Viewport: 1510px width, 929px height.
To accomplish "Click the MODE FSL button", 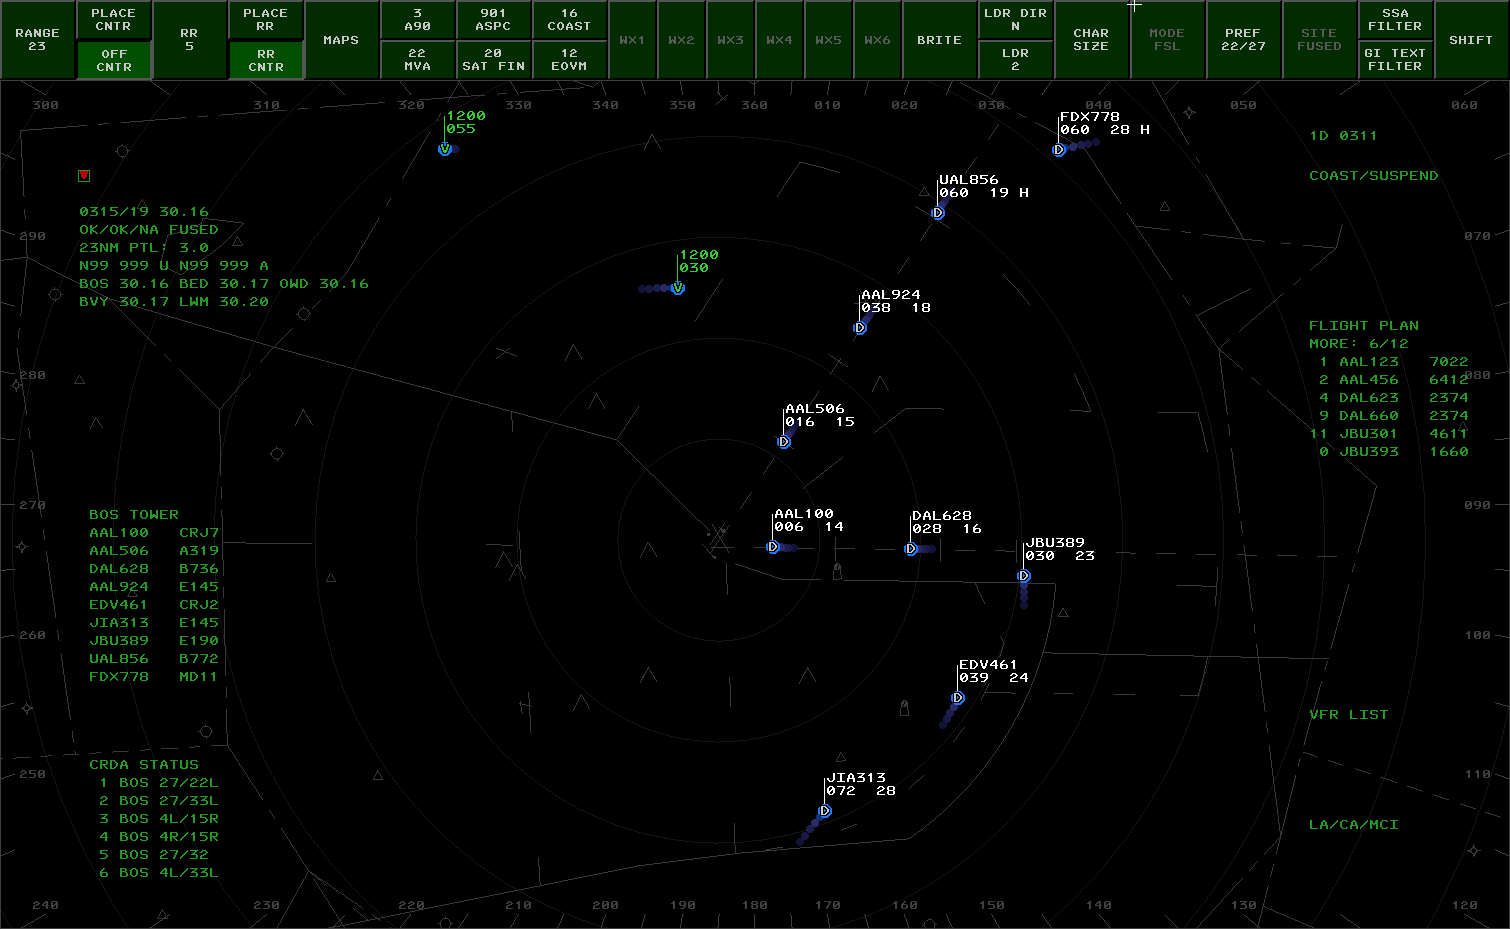I will coord(1167,40).
